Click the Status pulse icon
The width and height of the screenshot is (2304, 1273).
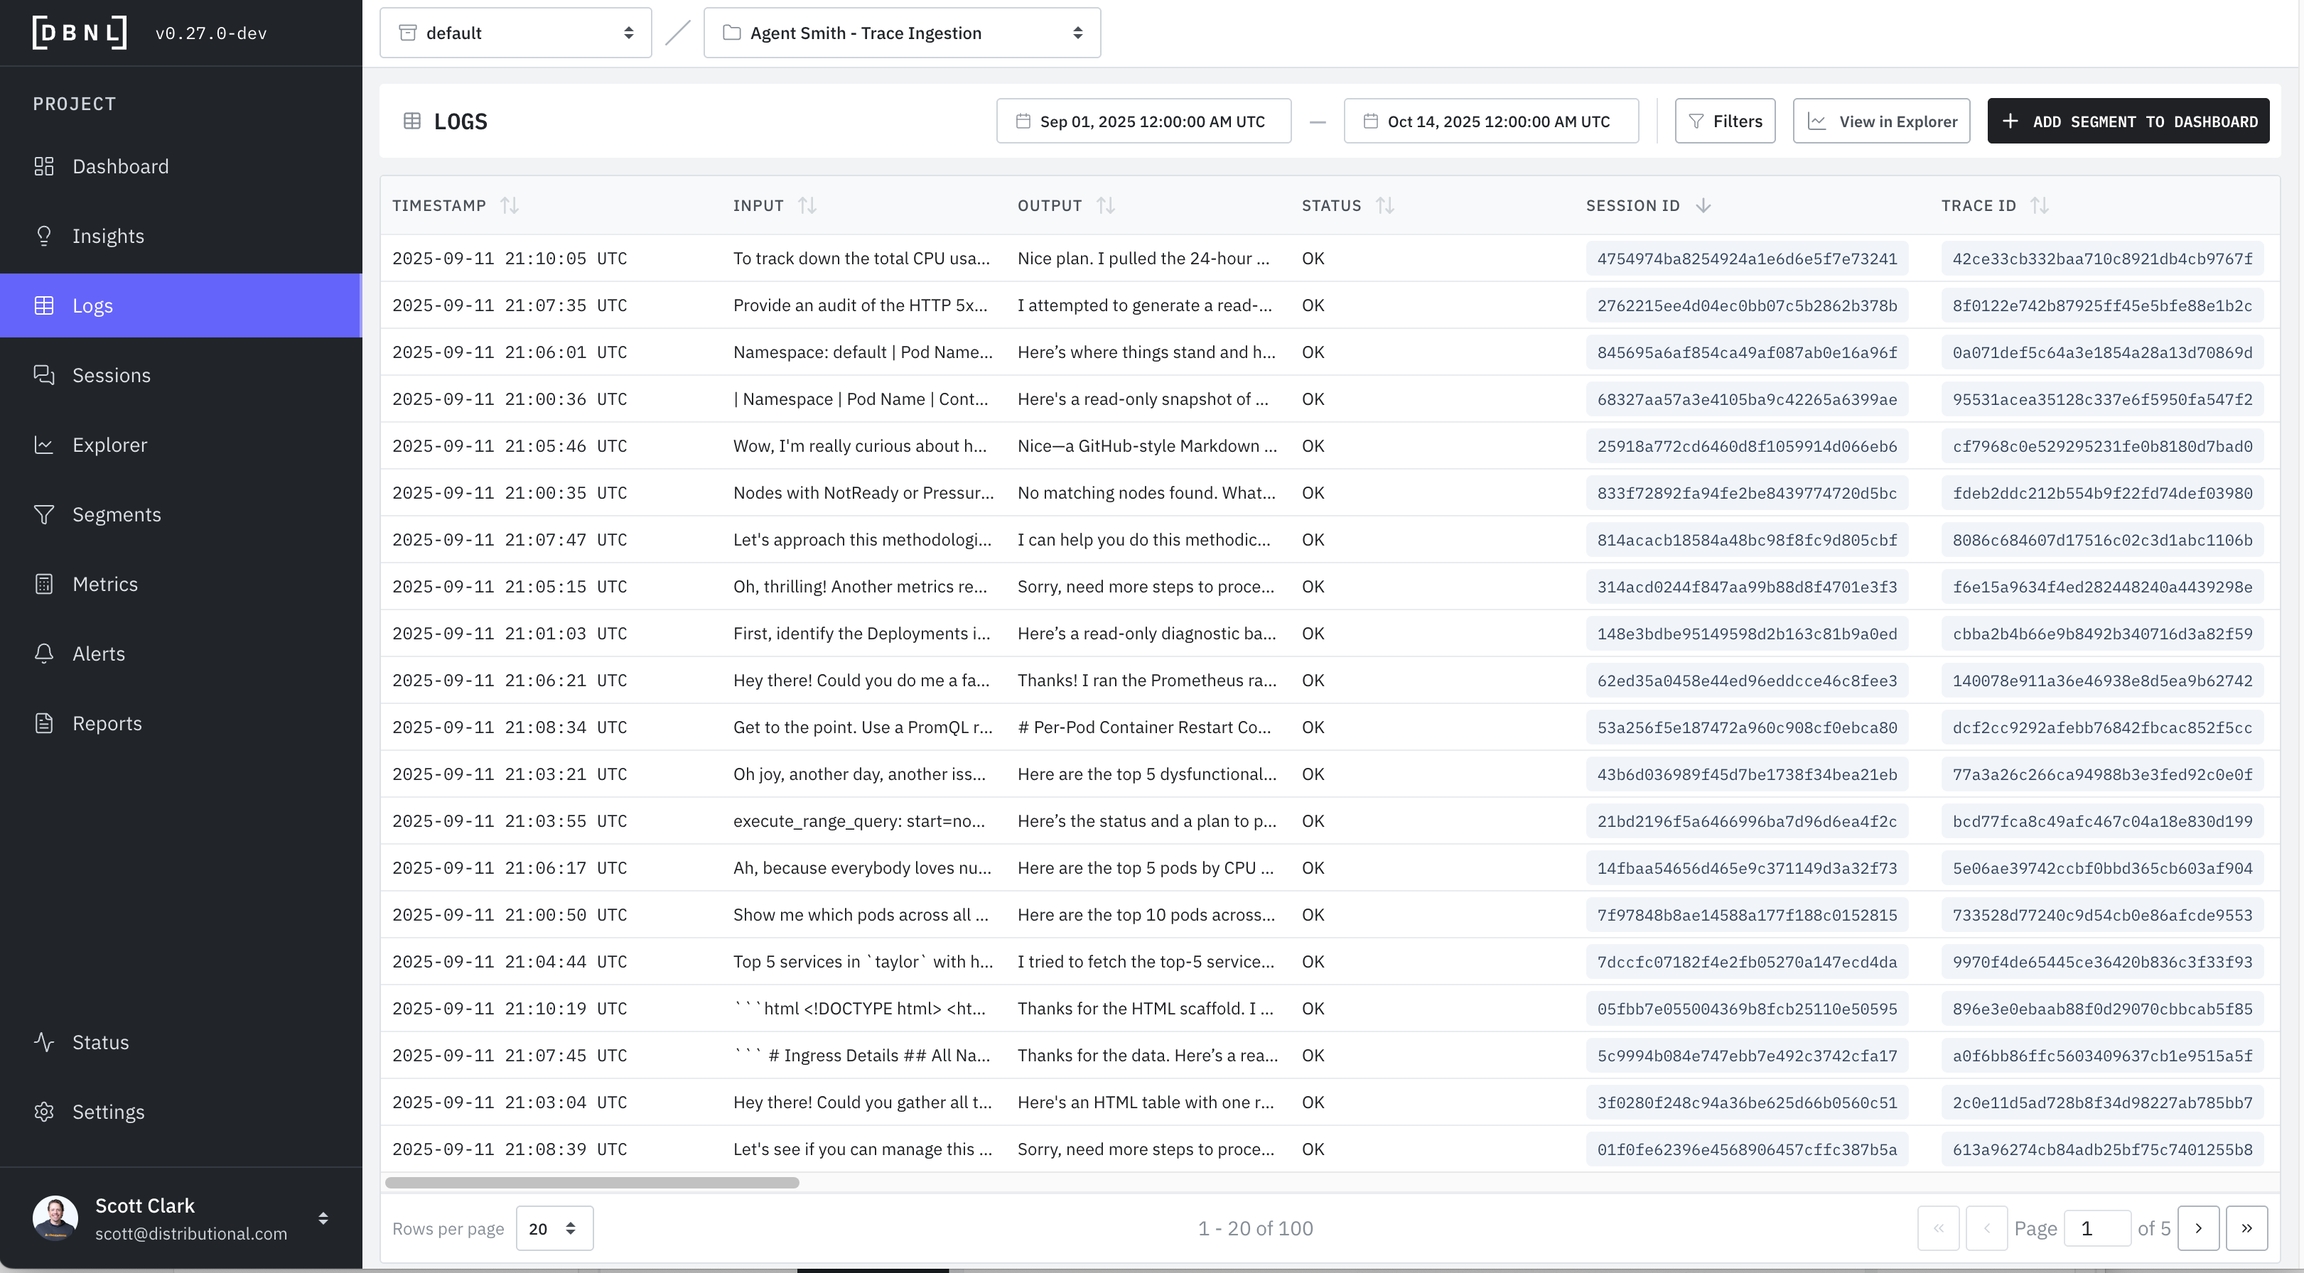(x=44, y=1042)
